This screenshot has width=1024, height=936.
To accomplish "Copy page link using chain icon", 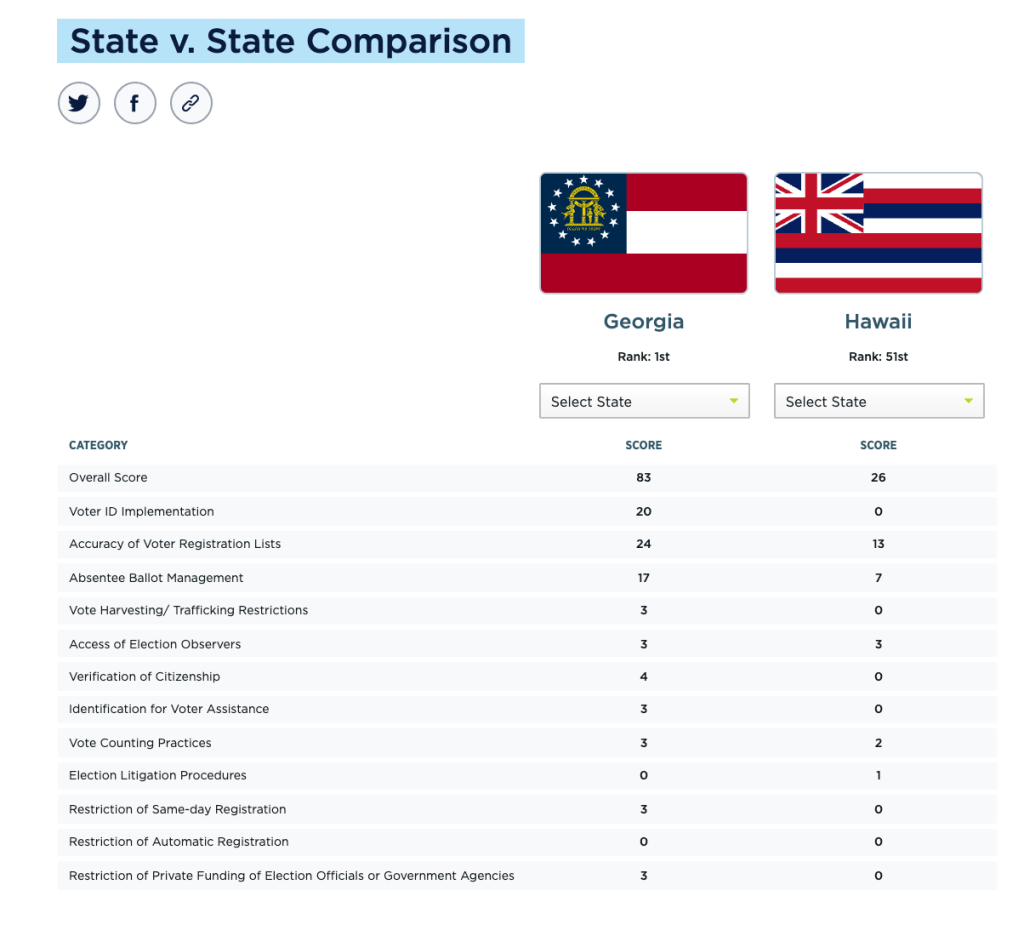I will pyautogui.click(x=191, y=103).
